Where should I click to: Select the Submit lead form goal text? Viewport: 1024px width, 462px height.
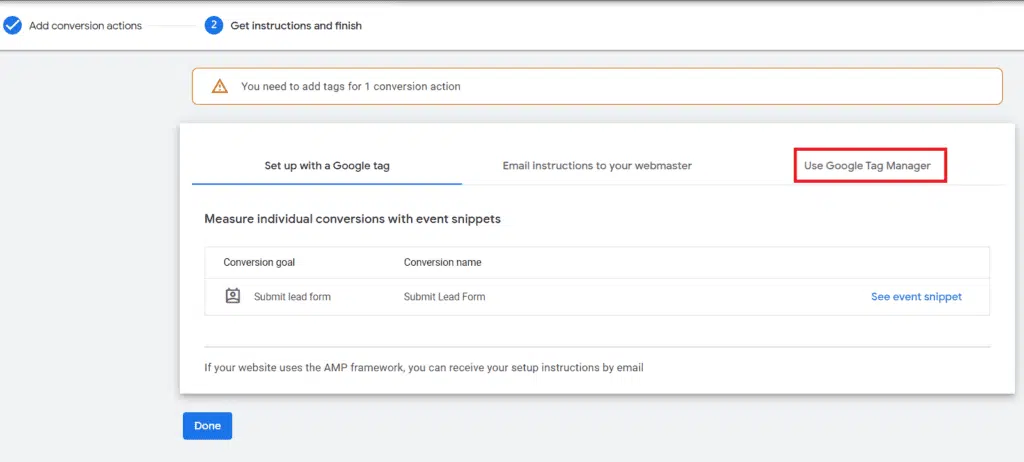pyautogui.click(x=292, y=297)
